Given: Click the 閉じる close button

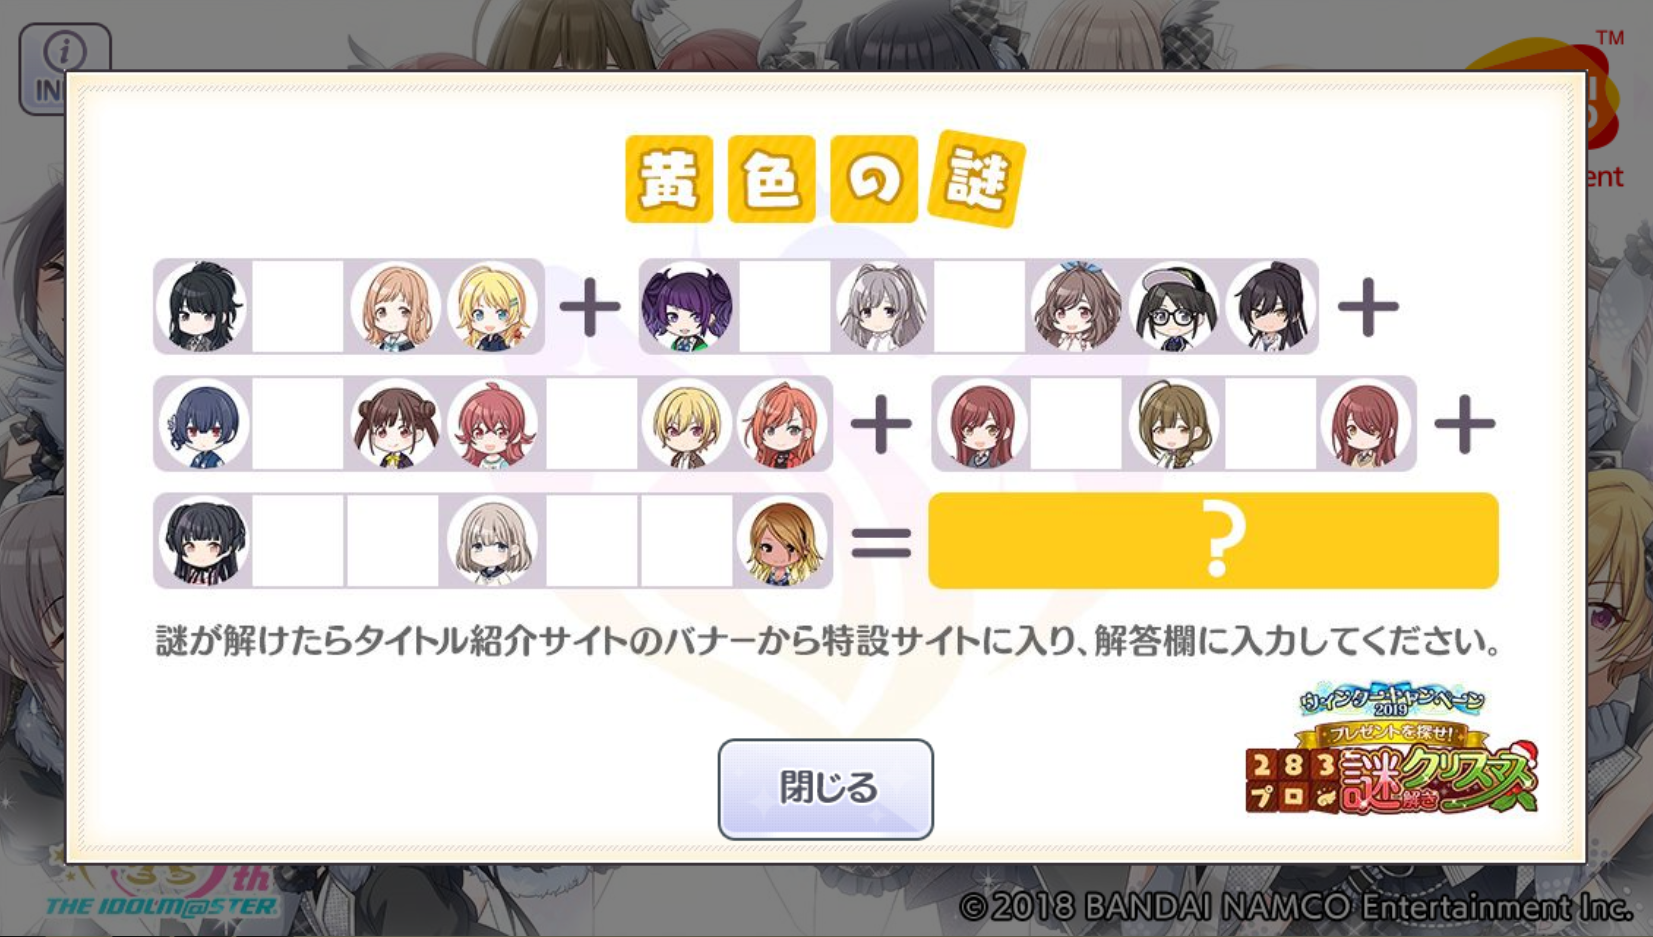Looking at the screenshot, I should (825, 789).
